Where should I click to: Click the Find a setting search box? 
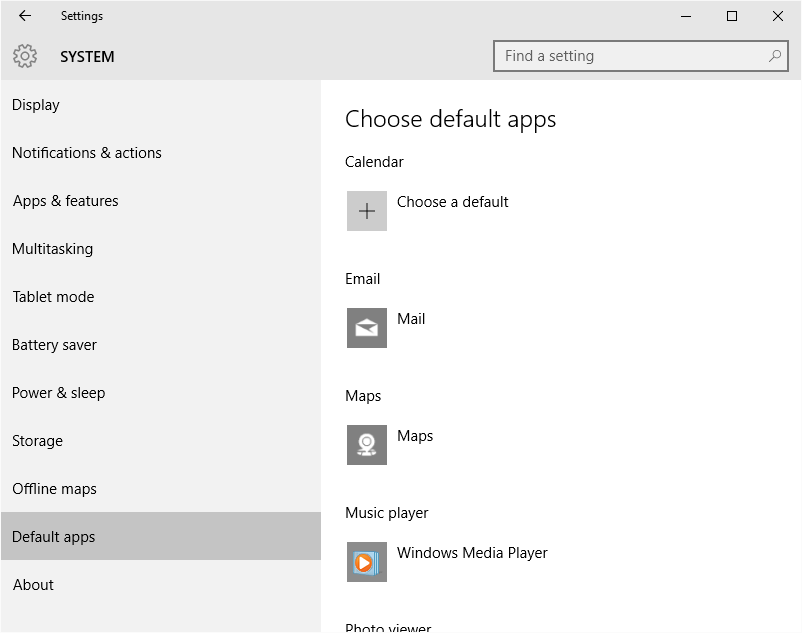coord(630,56)
